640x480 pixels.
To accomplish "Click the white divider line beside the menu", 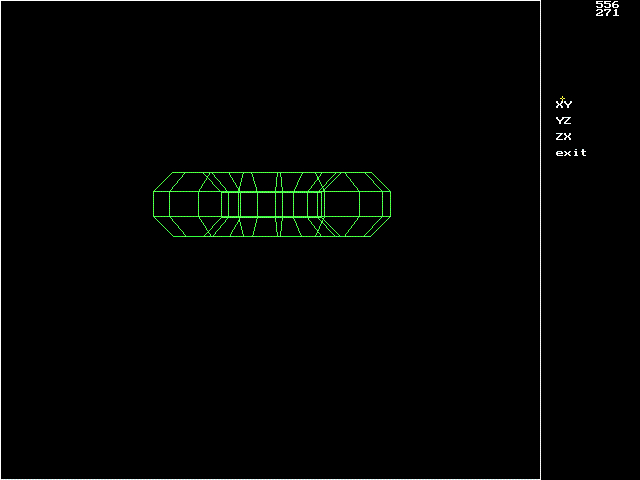I will [x=541, y=240].
